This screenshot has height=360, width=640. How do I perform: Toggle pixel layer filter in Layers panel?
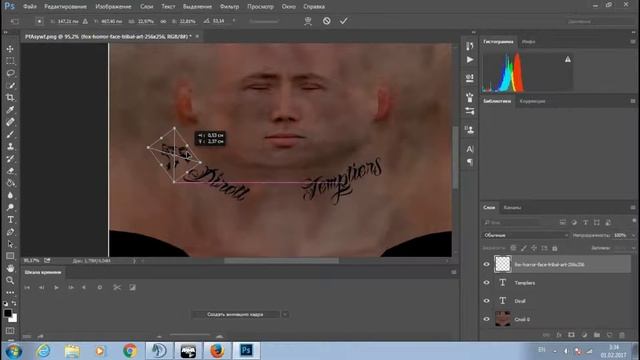tap(563, 222)
